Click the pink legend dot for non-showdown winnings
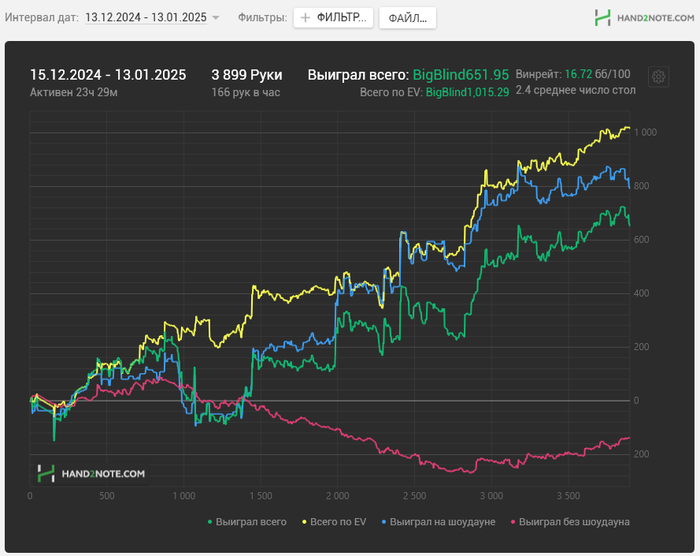The image size is (700, 556). pos(513,522)
